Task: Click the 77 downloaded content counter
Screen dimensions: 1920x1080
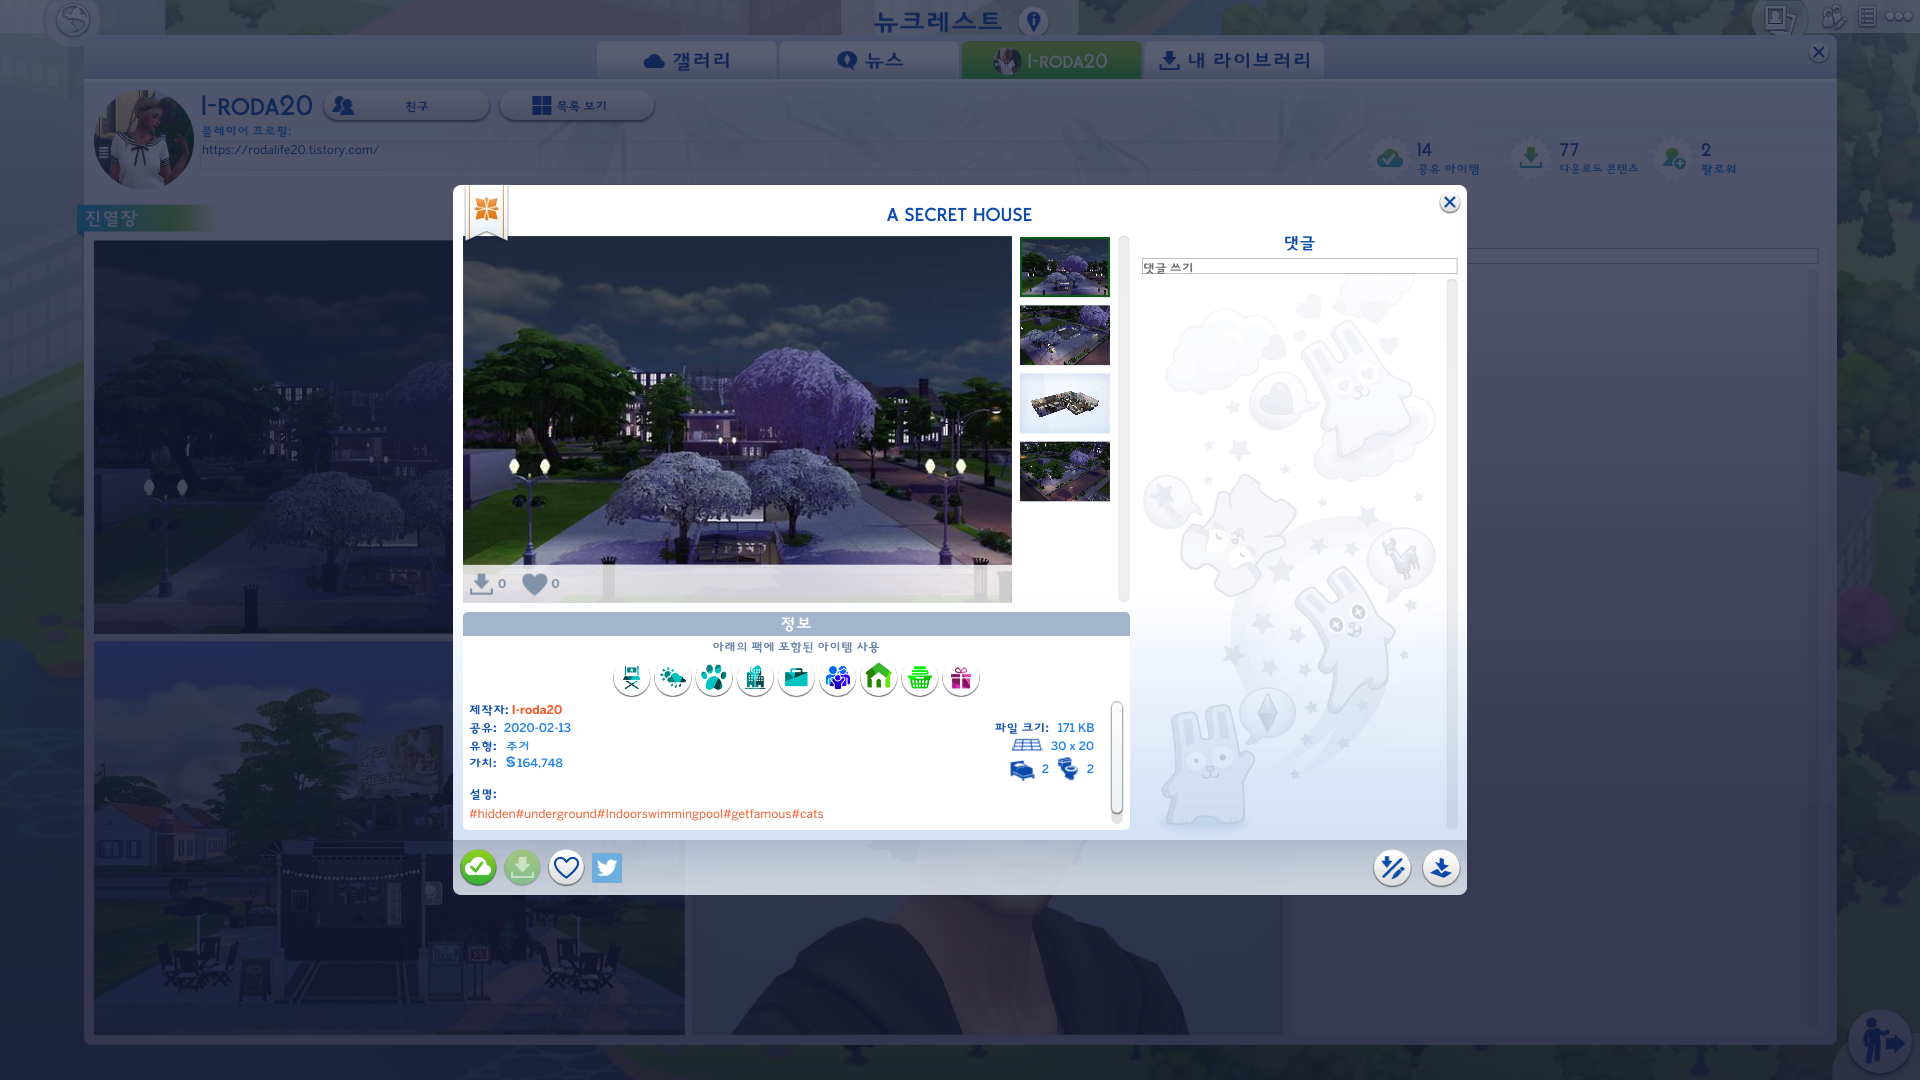Action: 1576,158
